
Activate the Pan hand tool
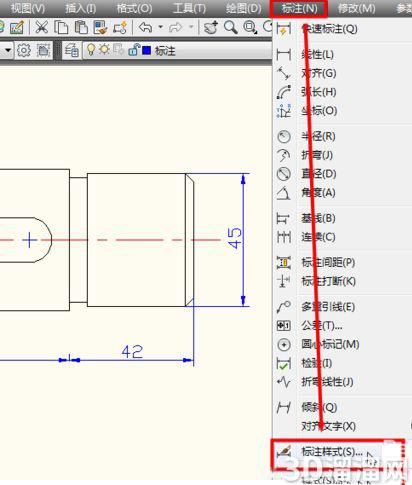pyautogui.click(x=211, y=27)
